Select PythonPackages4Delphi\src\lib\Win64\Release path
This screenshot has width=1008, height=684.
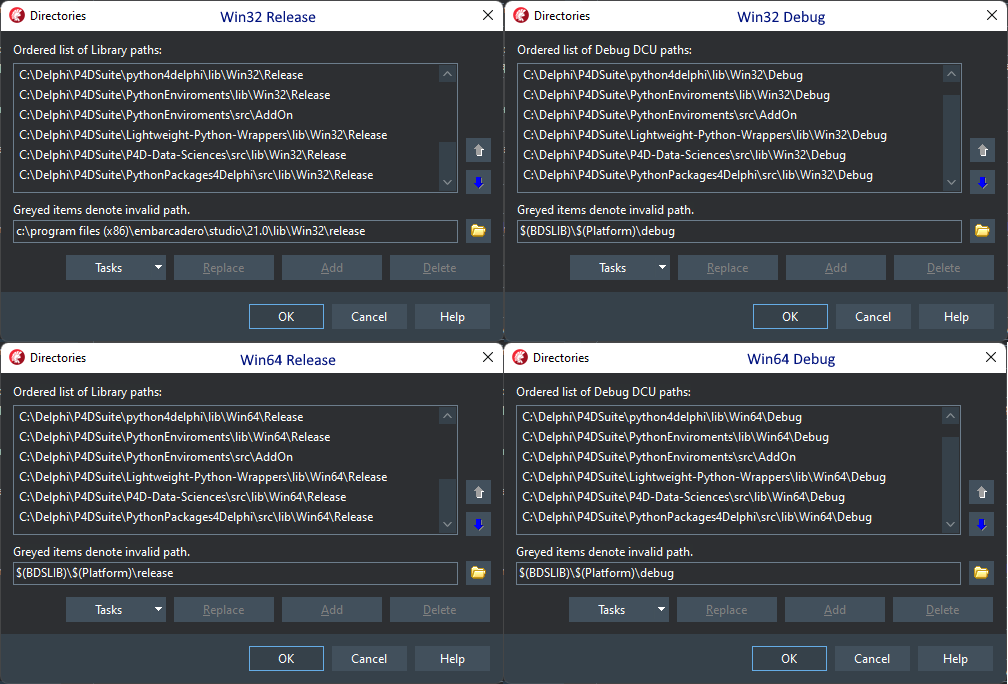[226, 516]
